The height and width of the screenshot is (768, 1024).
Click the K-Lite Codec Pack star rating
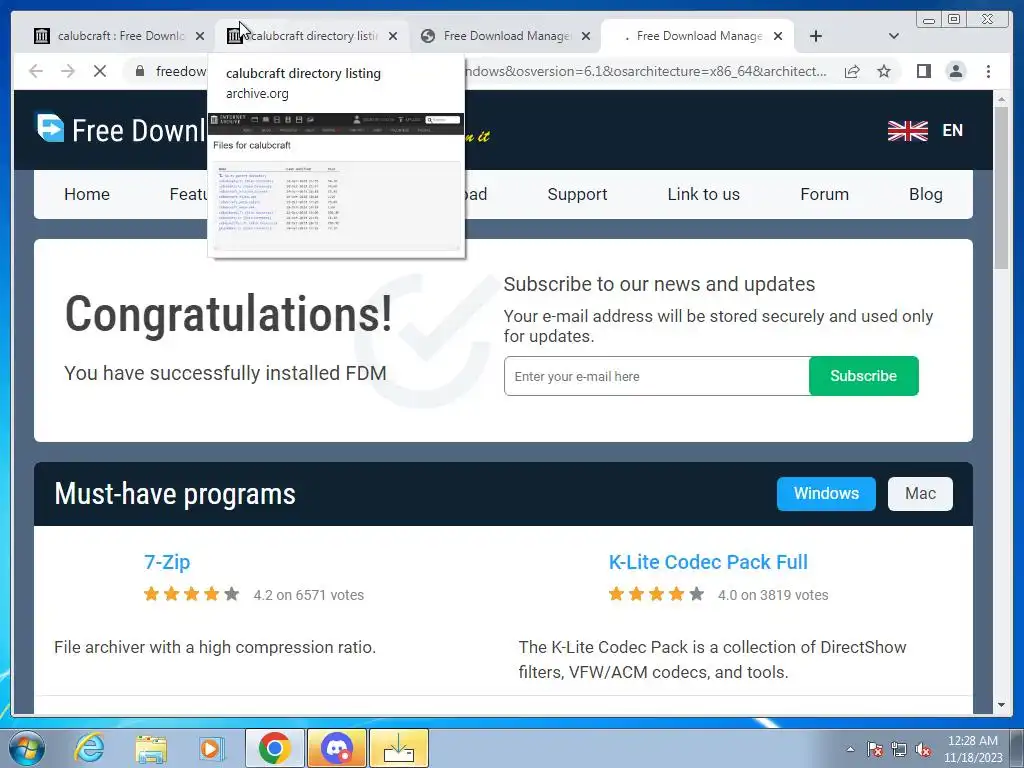click(656, 594)
